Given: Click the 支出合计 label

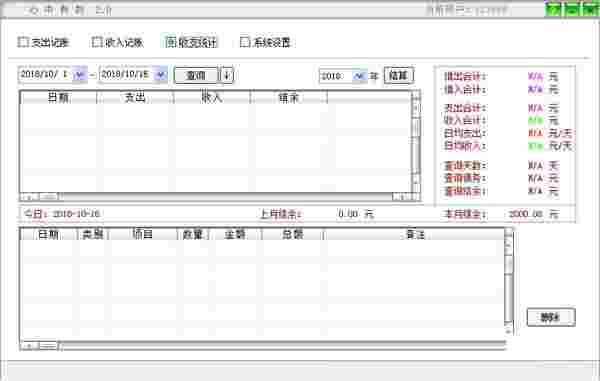Looking at the screenshot, I should tap(465, 108).
